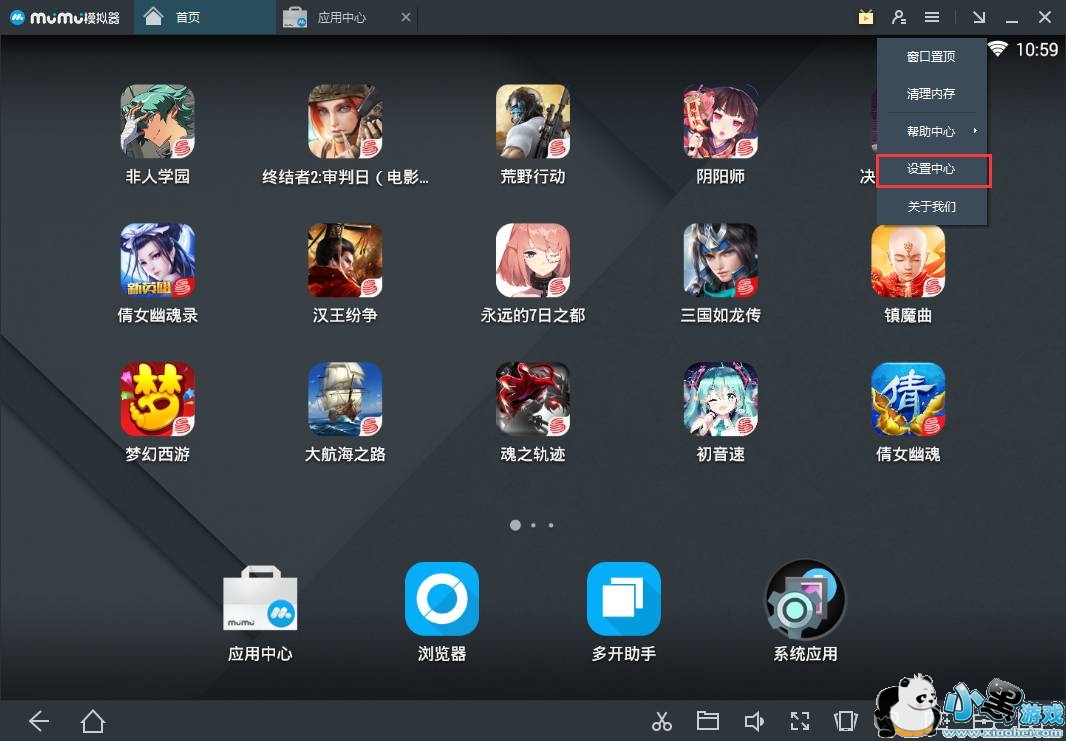Open 终结者2:审判日 app icon
Screen dimensions: 1066x741
pos(345,122)
